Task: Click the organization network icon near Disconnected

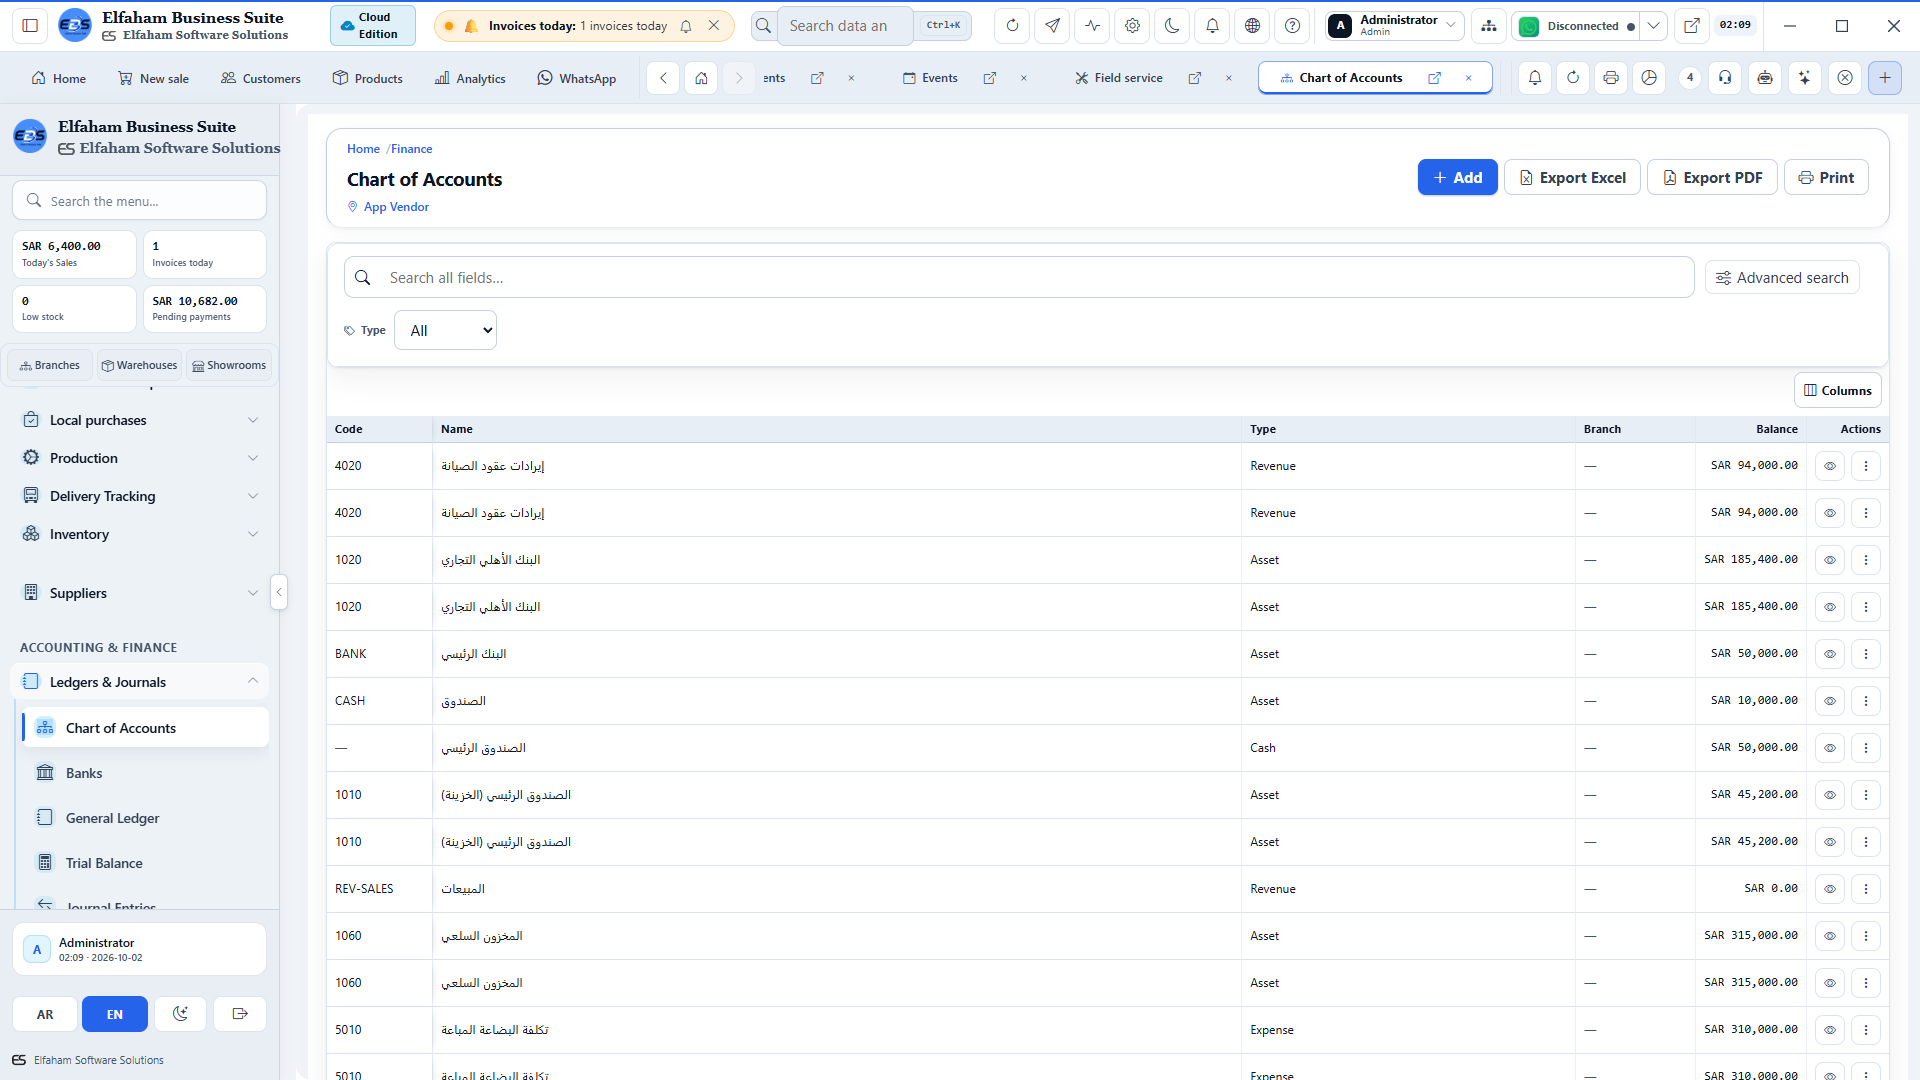Action: [1489, 26]
